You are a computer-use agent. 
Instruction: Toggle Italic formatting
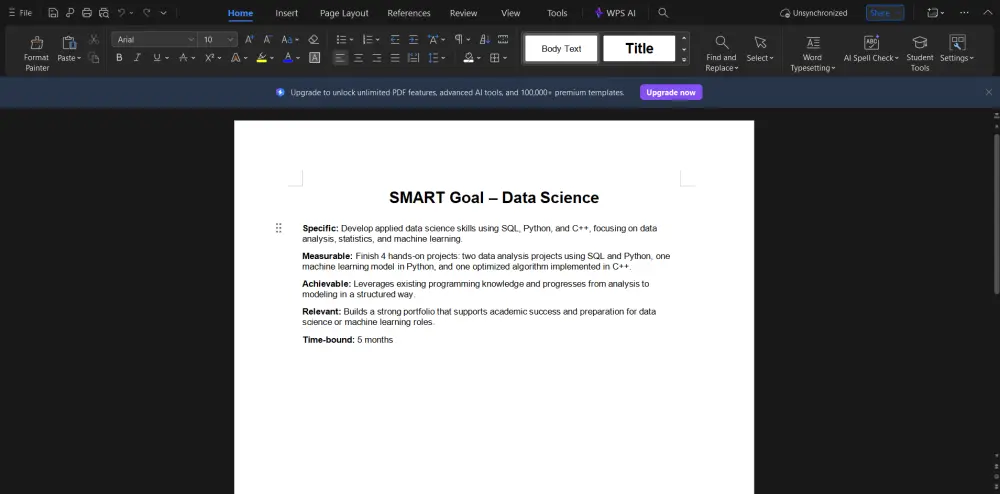point(137,57)
